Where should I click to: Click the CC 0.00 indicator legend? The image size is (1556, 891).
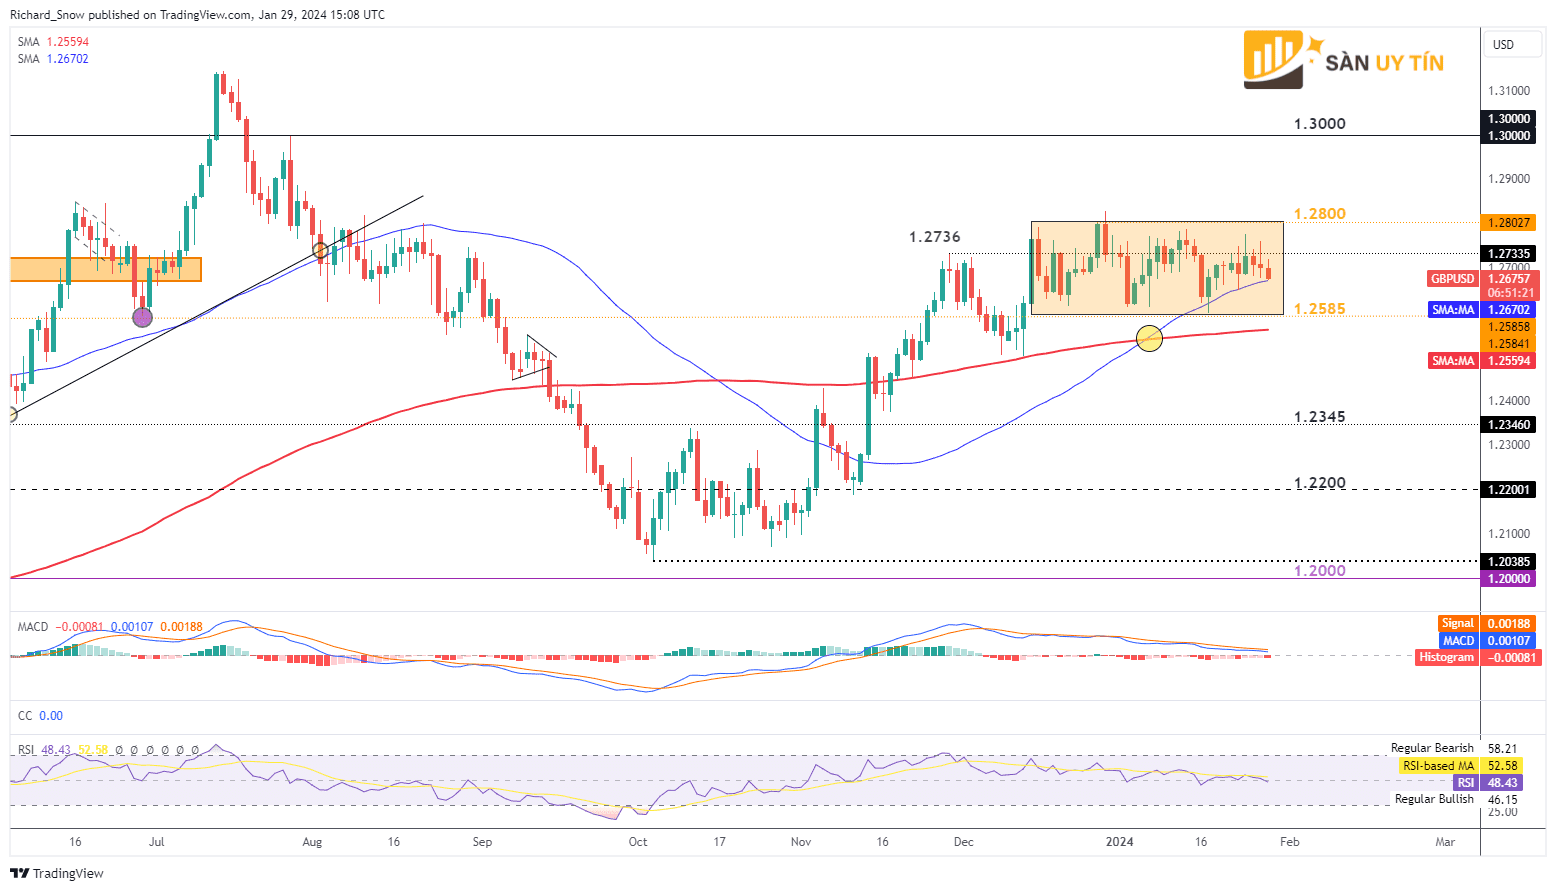pos(40,716)
